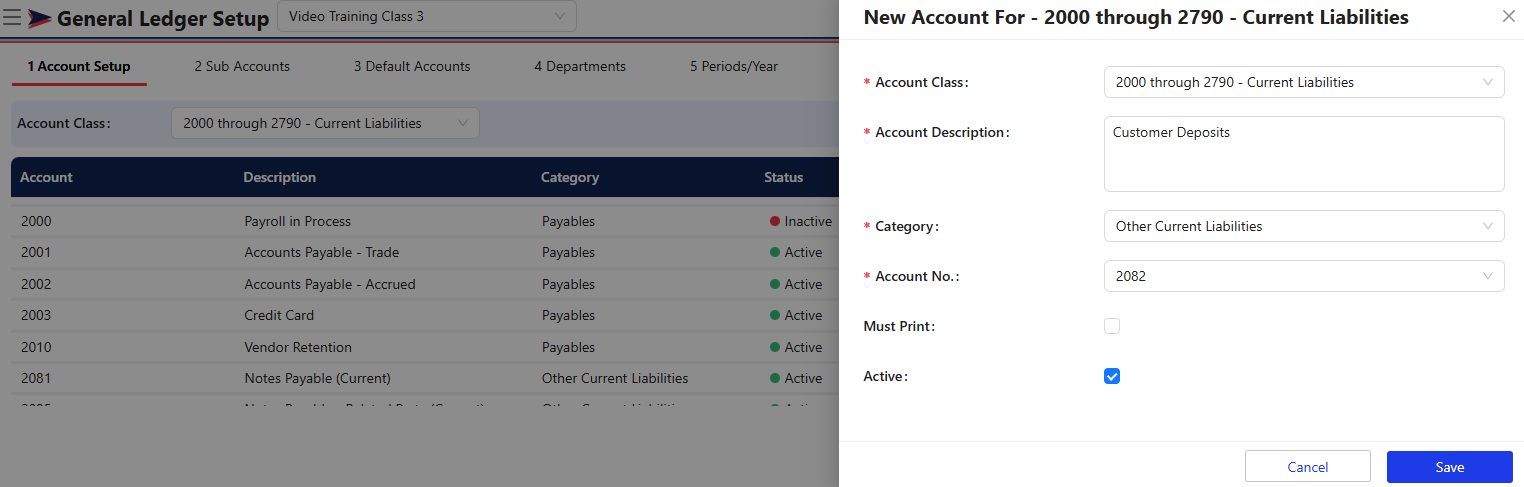Select the Credit Card account row
This screenshot has width=1524, height=487.
tap(279, 315)
